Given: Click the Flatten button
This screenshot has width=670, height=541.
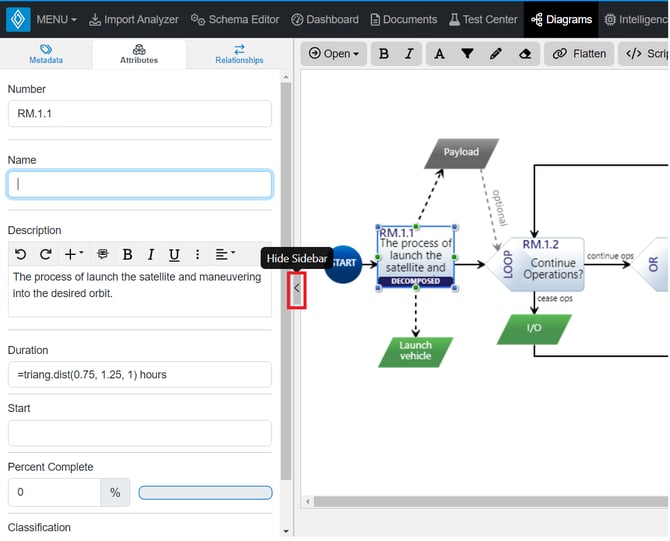Looking at the screenshot, I should 580,54.
